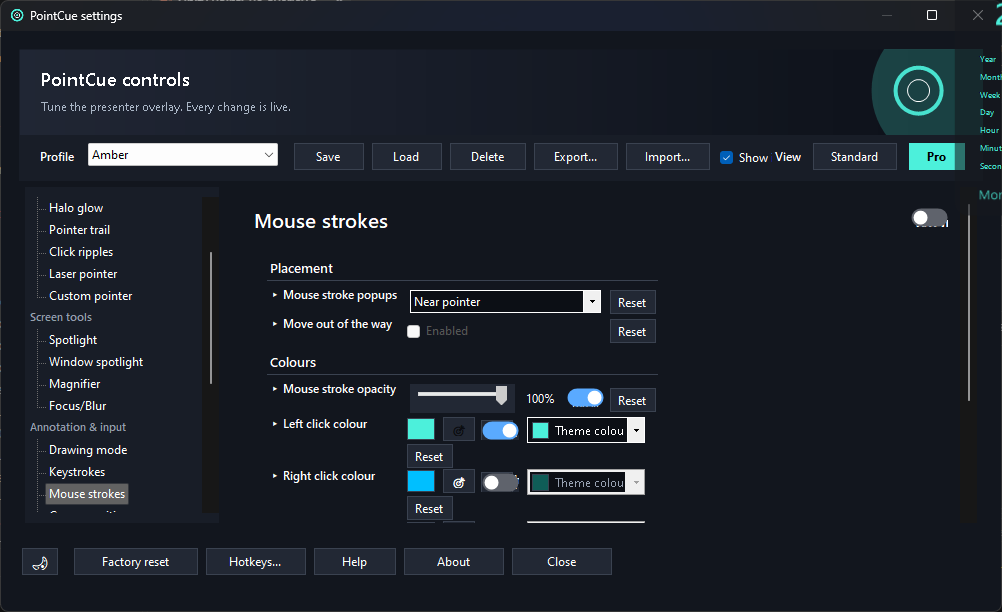Screen dimensions: 1002x612
Task: Reset the Right click colour
Action: tap(429, 509)
